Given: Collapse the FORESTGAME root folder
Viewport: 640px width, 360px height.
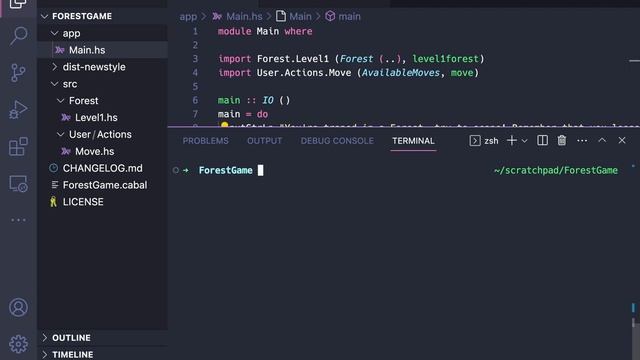Looking at the screenshot, I should (44, 16).
